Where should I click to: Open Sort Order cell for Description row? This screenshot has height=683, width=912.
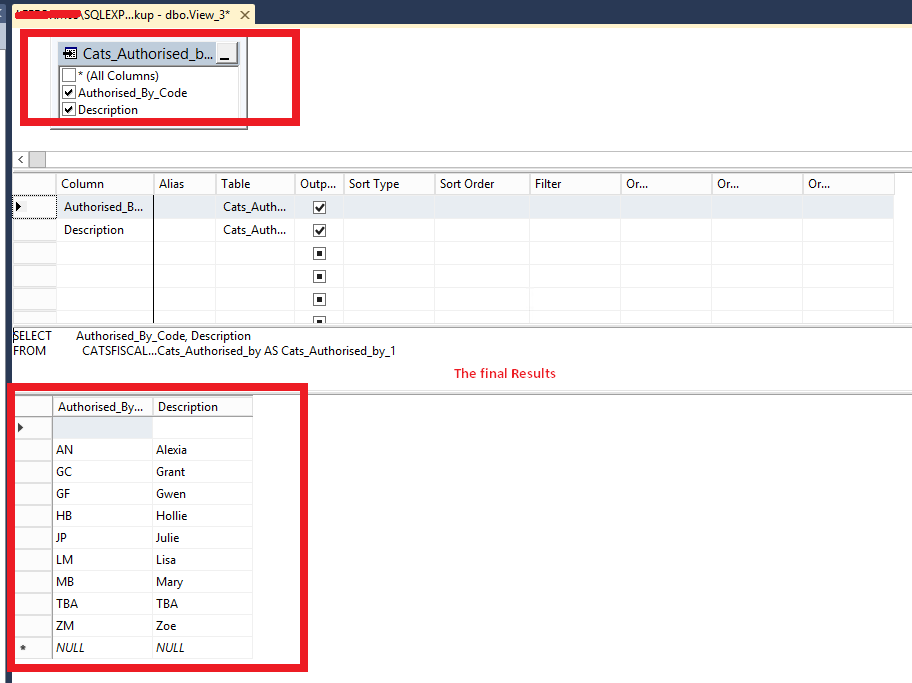(481, 230)
